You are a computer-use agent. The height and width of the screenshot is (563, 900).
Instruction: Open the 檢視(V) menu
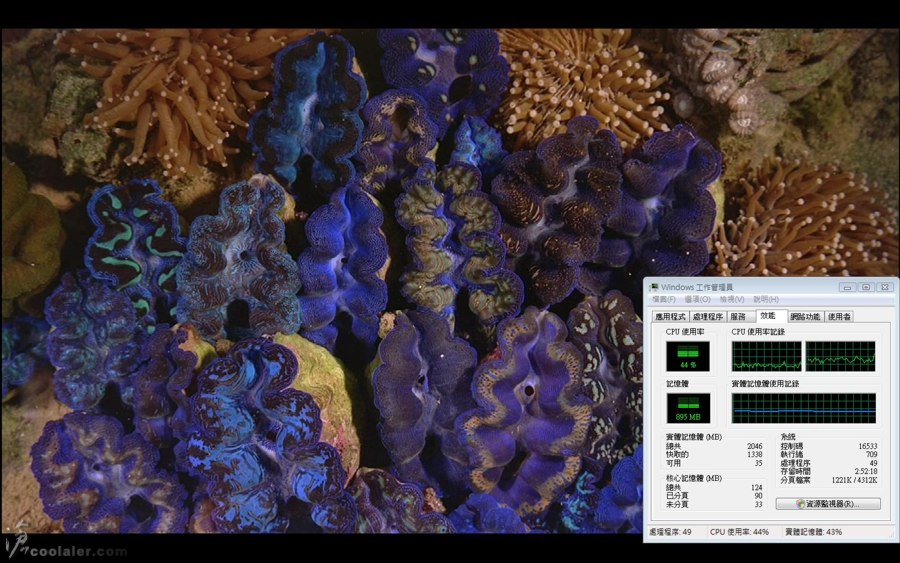click(732, 300)
